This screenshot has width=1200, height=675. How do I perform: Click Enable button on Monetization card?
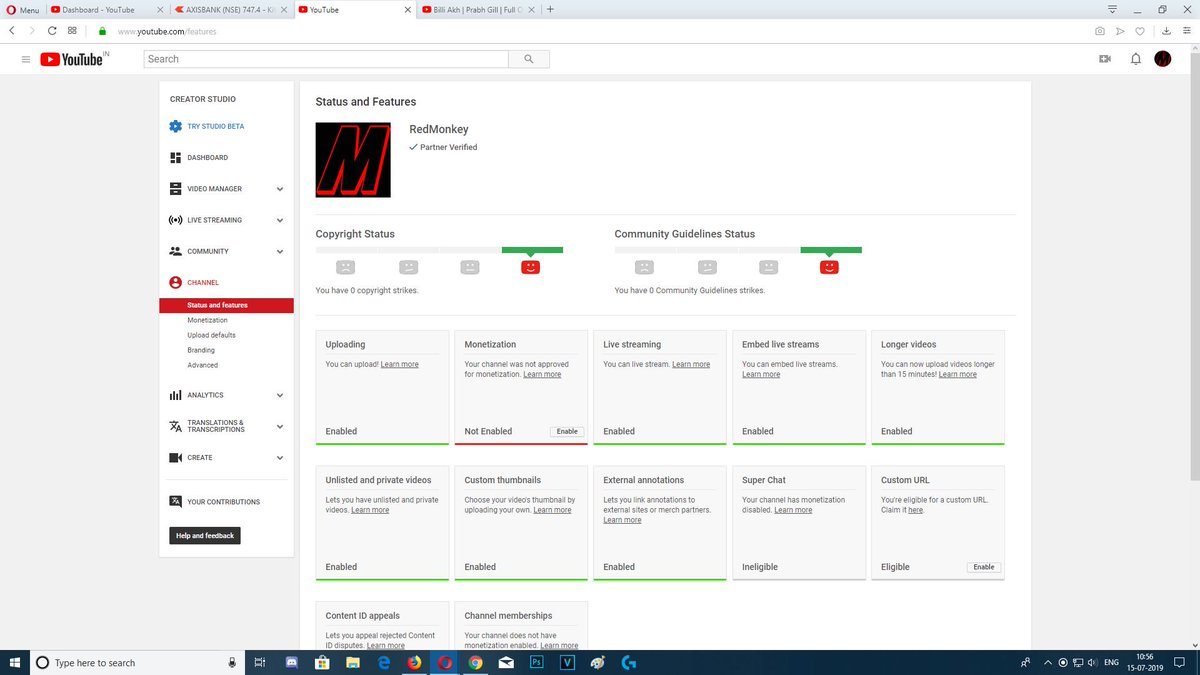click(567, 431)
